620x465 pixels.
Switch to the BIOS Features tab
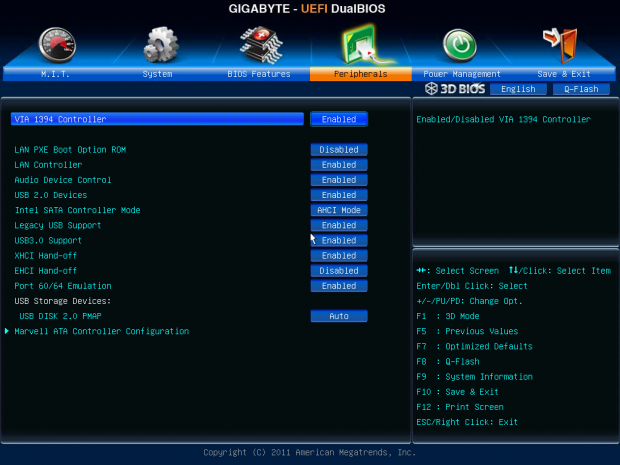click(x=259, y=74)
